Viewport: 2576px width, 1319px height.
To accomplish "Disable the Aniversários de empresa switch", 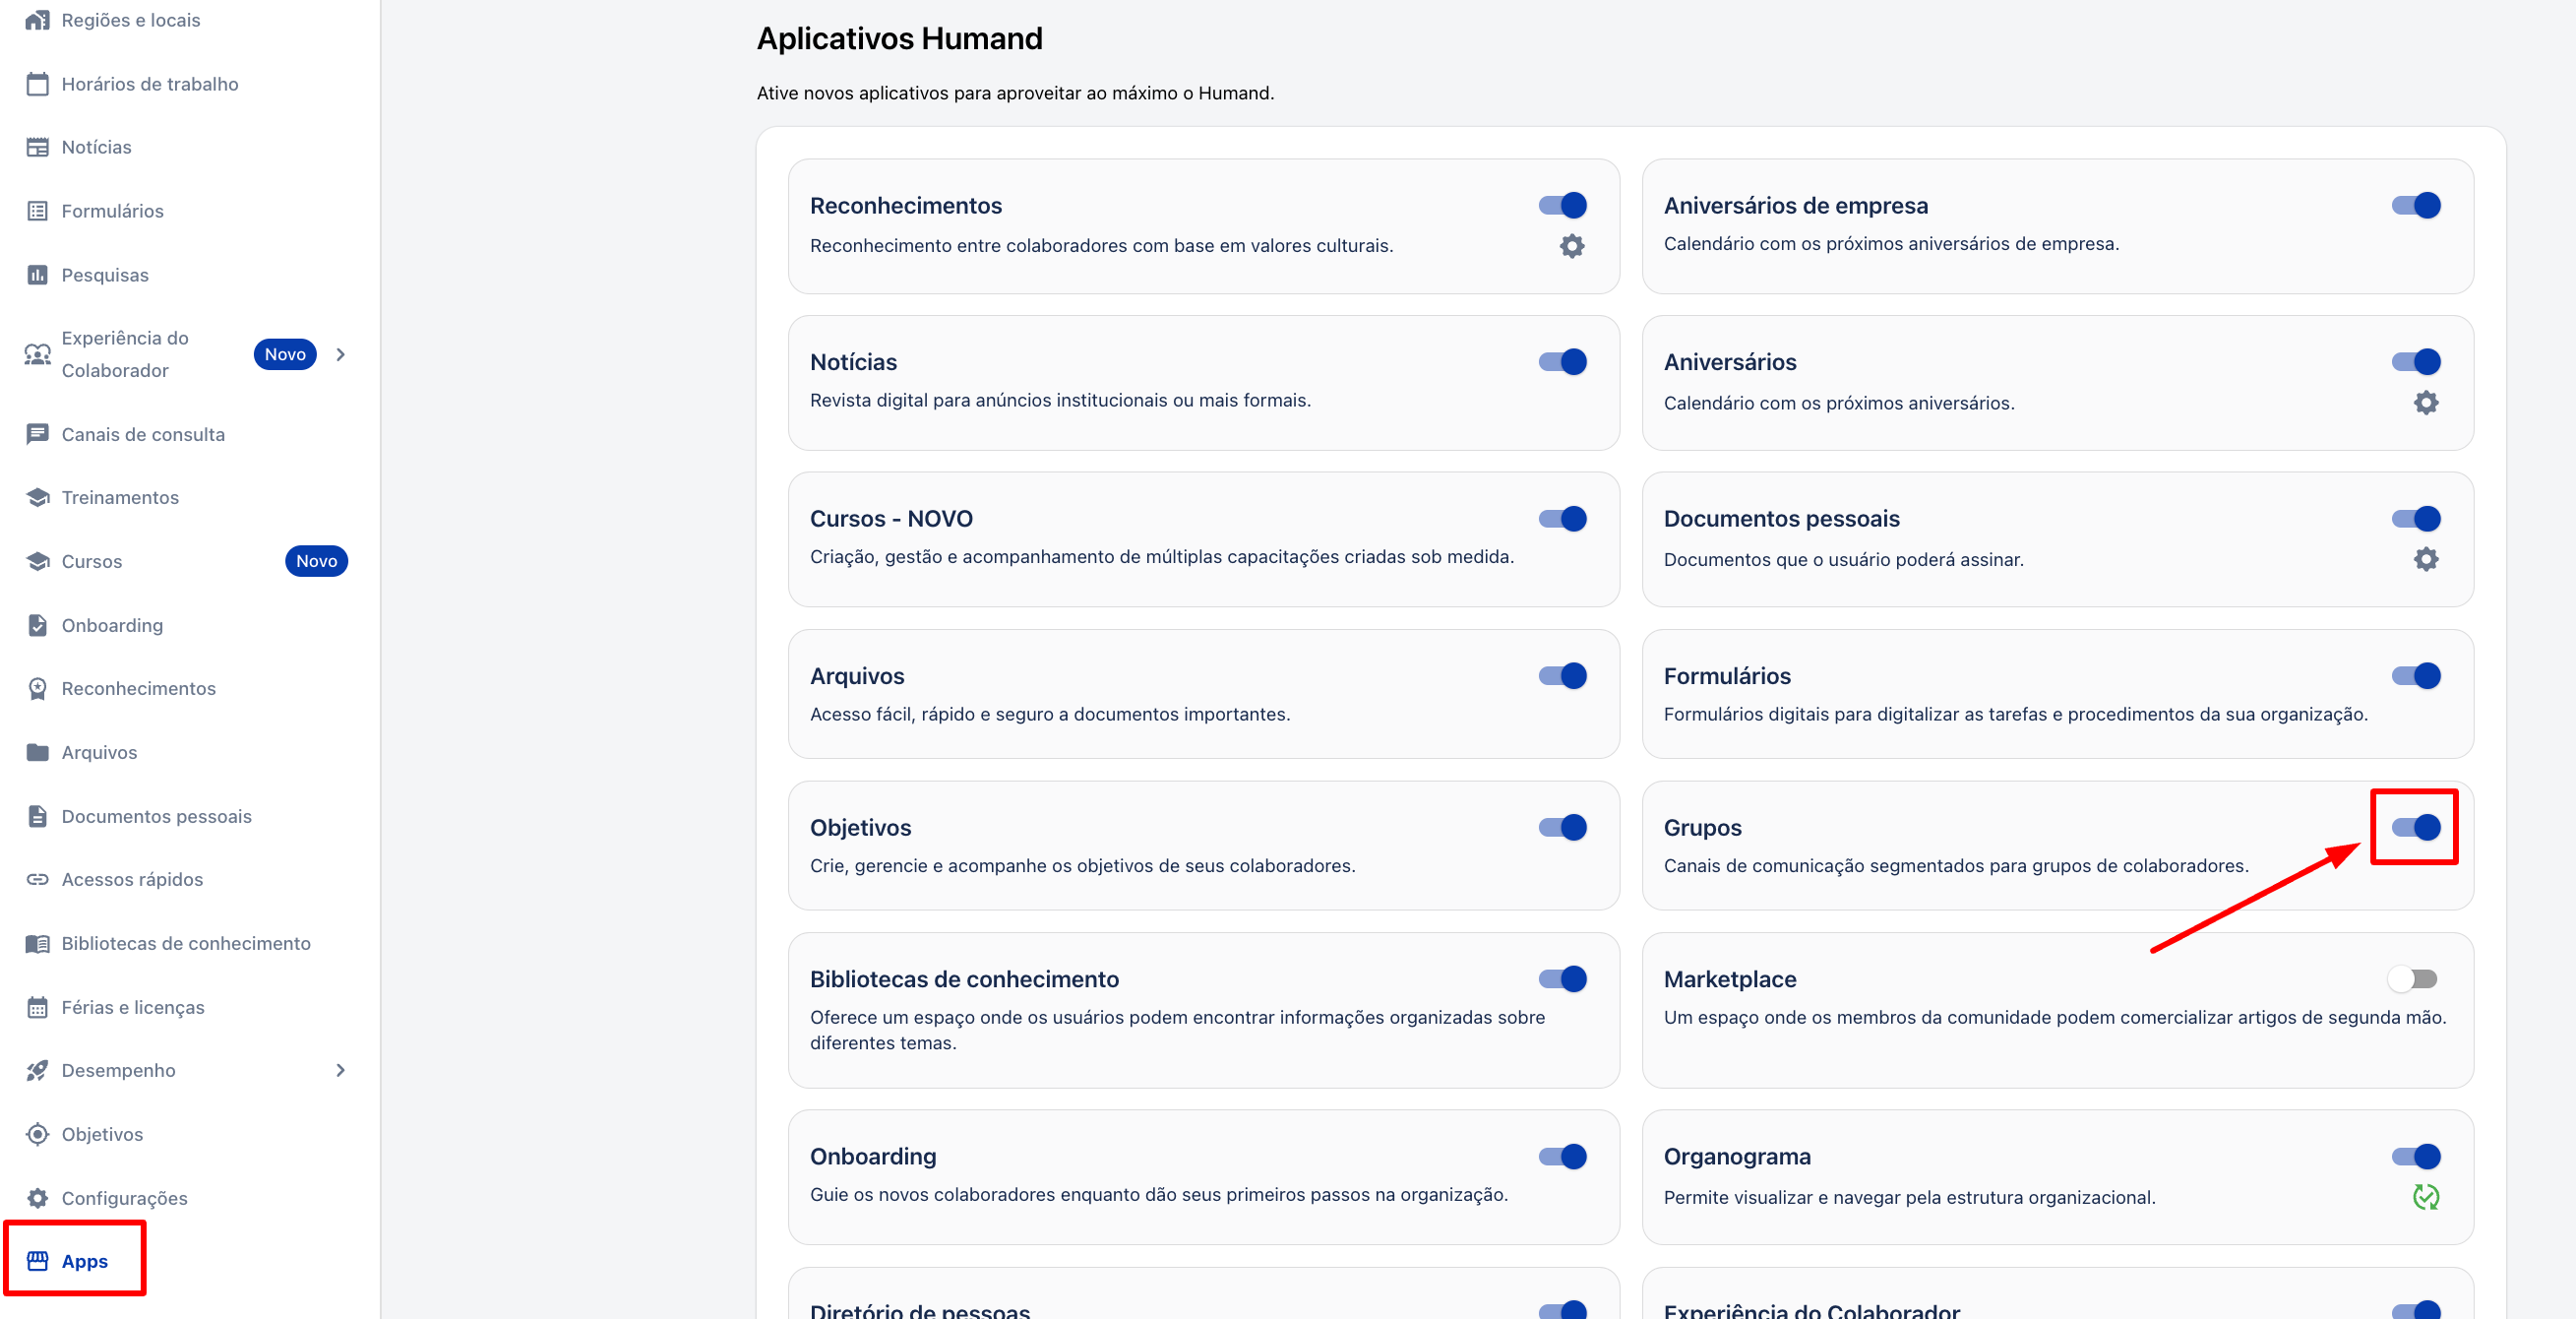I will click(x=2416, y=205).
